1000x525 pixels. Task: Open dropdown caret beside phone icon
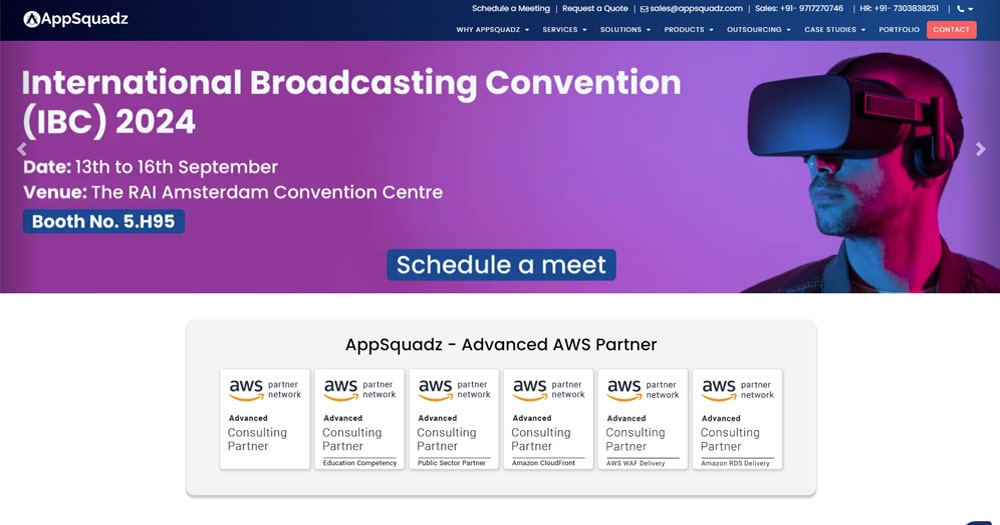pyautogui.click(x=971, y=9)
